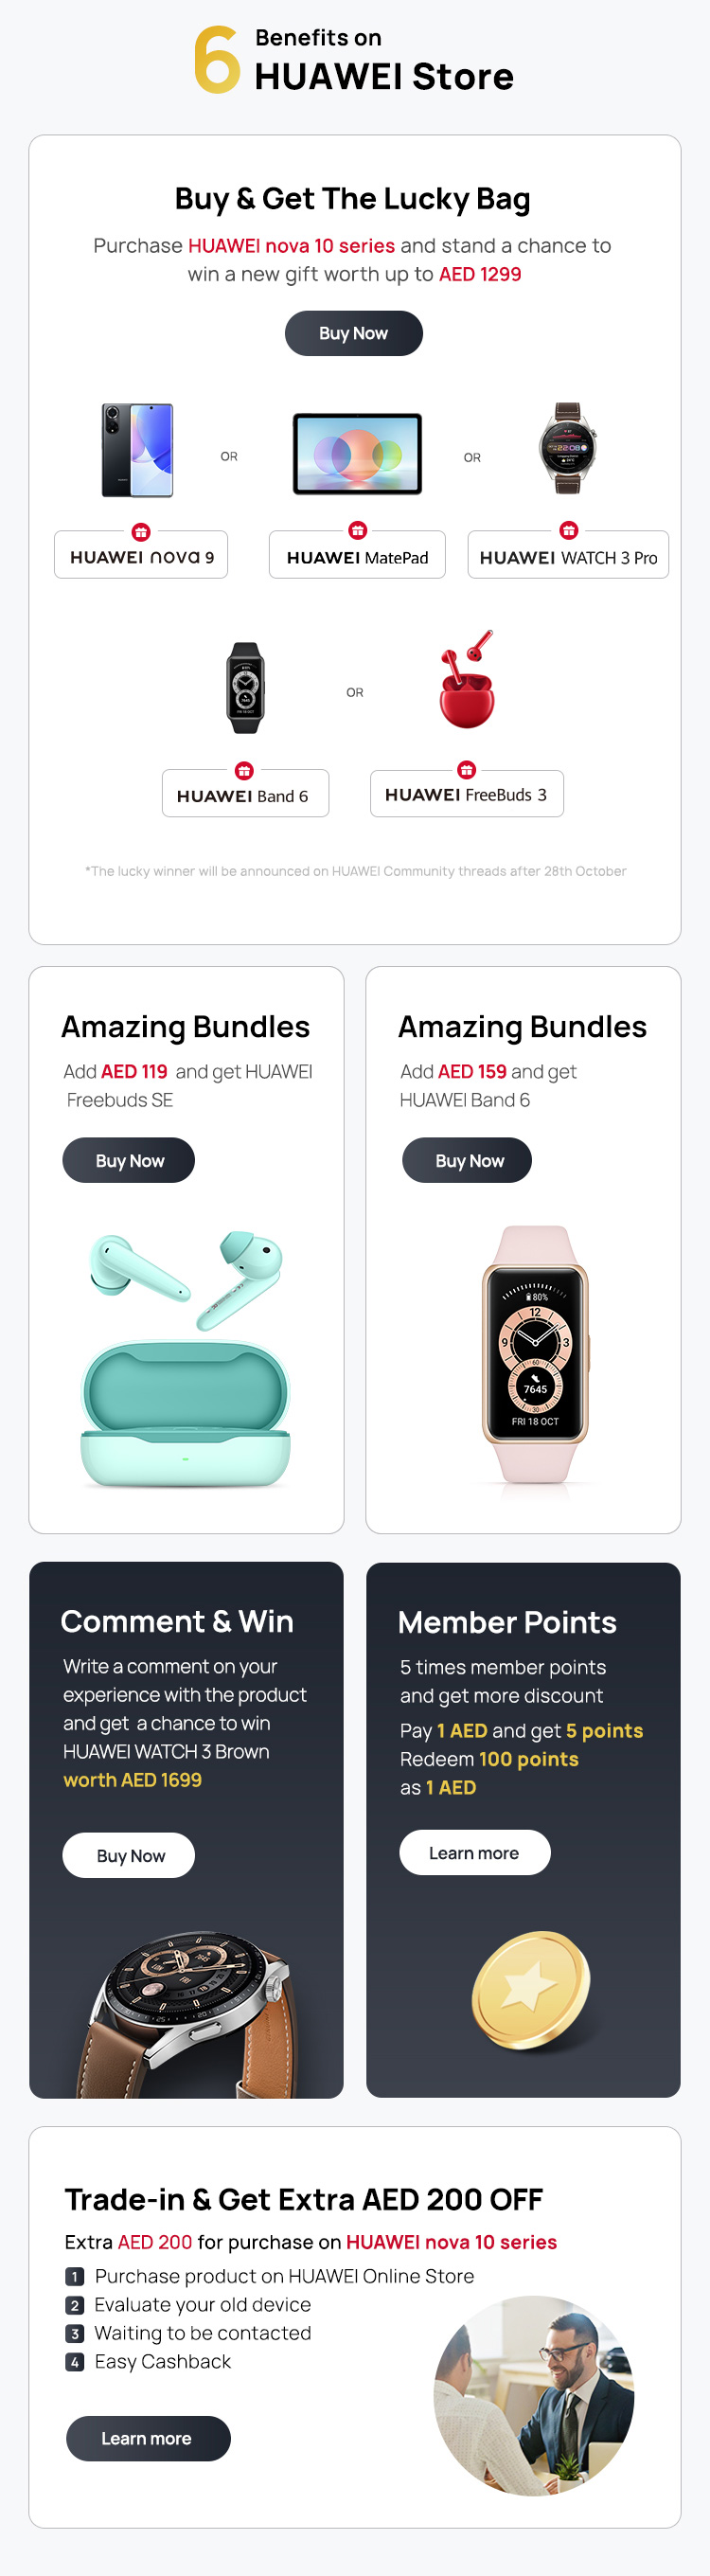The image size is (710, 2576).
Task: Click gift icon above WATCH 3 Pro
Action: (568, 530)
